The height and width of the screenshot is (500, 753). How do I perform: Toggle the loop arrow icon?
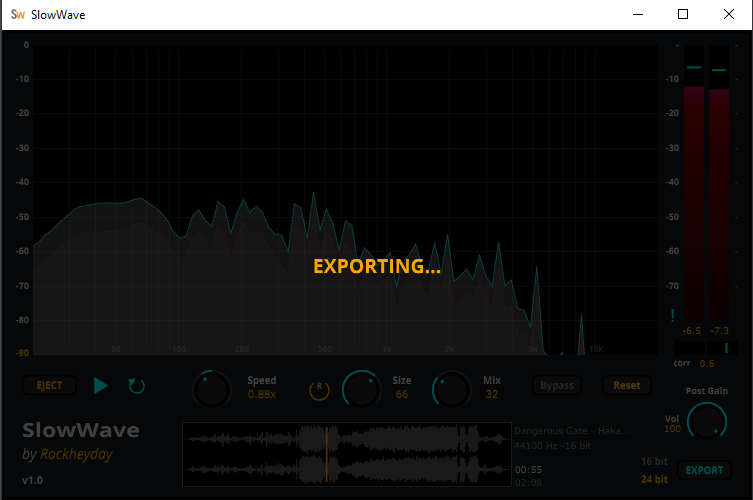pyautogui.click(x=136, y=386)
